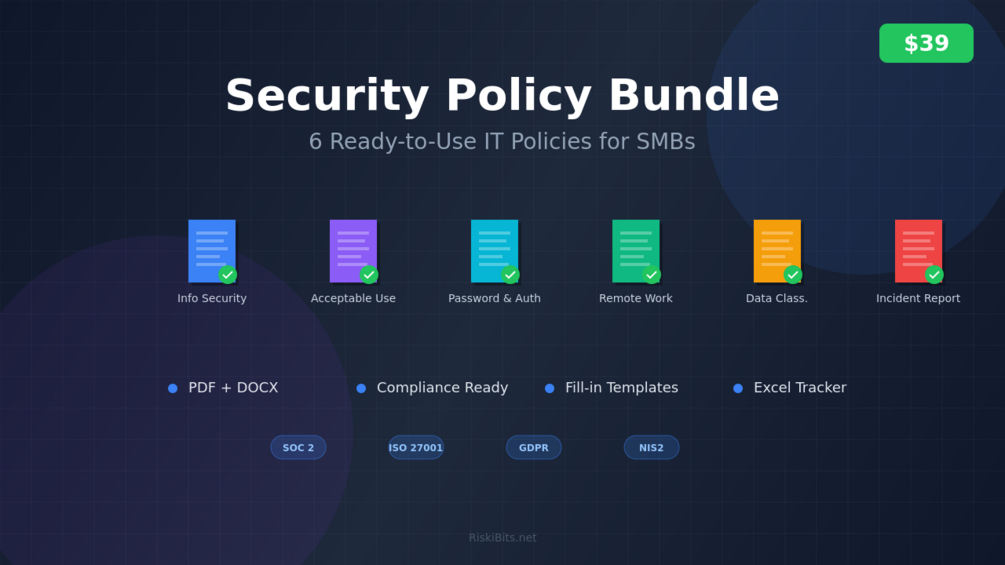The image size is (1005, 565).
Task: Click the 'Password & Auth' label
Action: (x=495, y=298)
